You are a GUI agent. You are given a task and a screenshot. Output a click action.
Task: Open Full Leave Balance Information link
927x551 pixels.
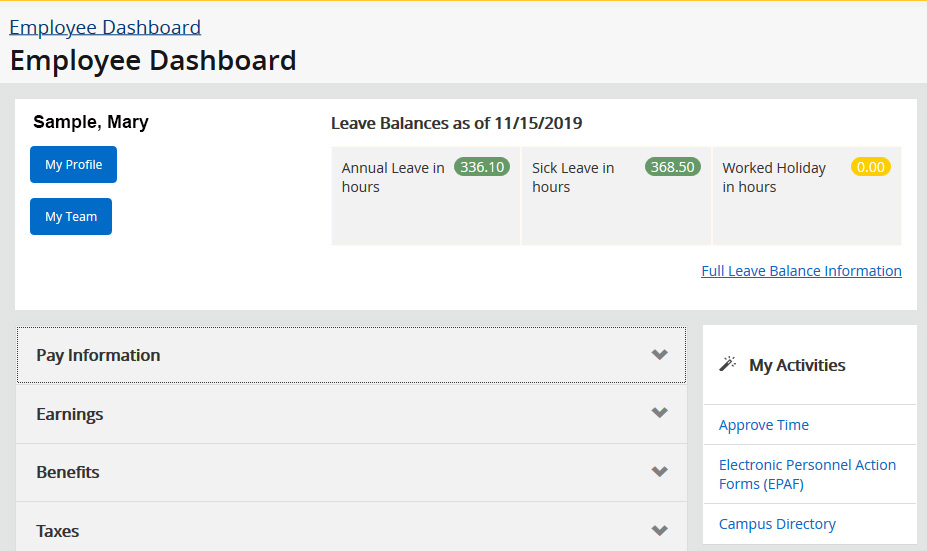pos(801,271)
